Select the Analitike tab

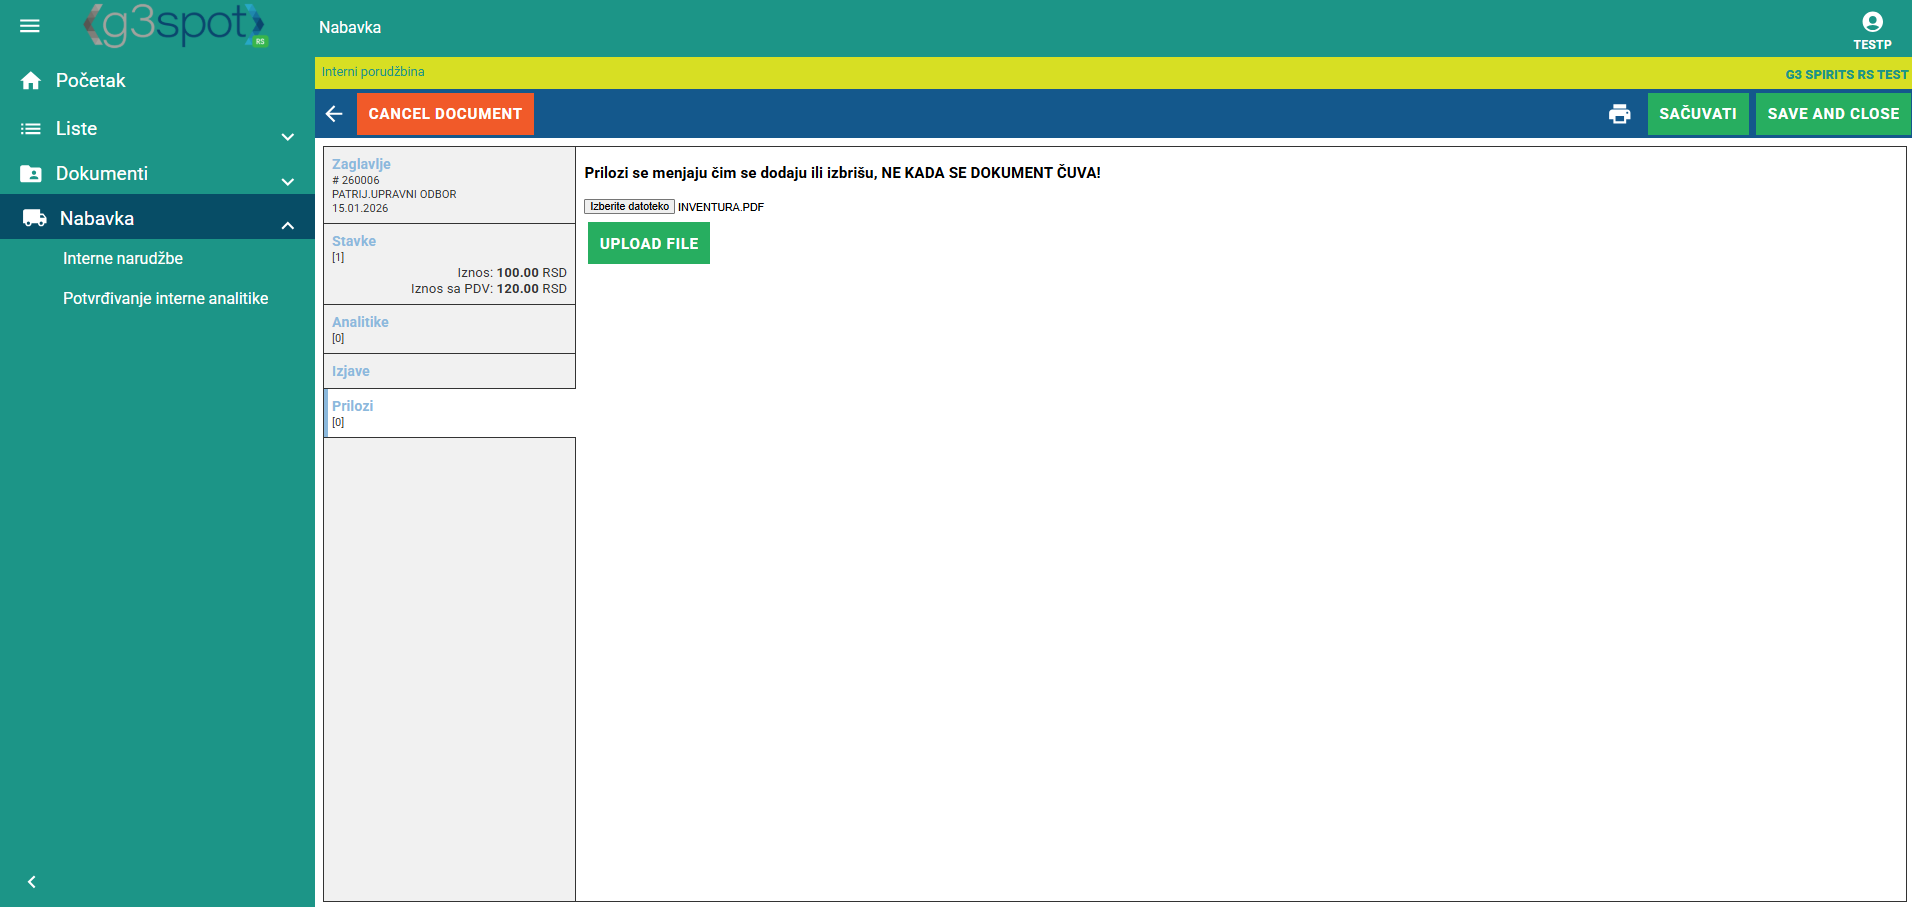[x=360, y=322]
